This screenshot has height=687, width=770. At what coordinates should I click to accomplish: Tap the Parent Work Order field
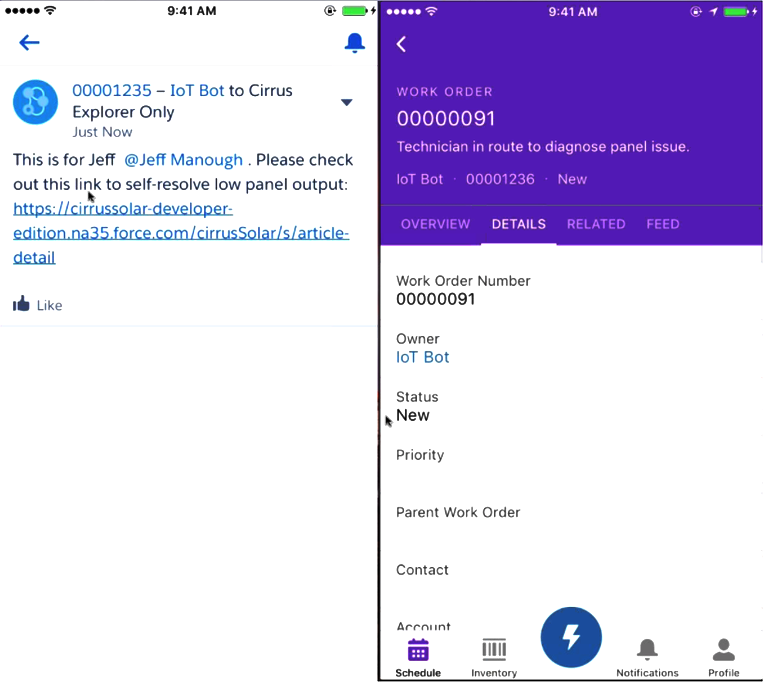coord(458,512)
